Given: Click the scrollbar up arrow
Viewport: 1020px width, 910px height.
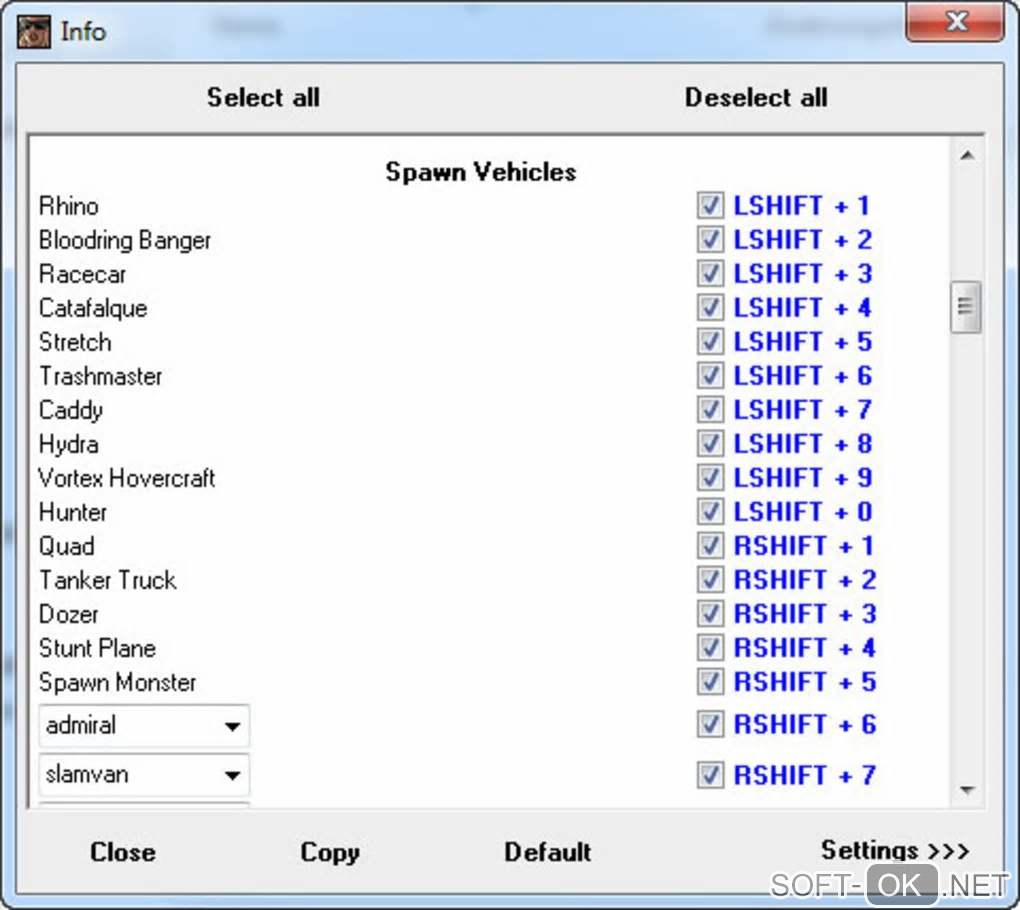Looking at the screenshot, I should tap(967, 155).
